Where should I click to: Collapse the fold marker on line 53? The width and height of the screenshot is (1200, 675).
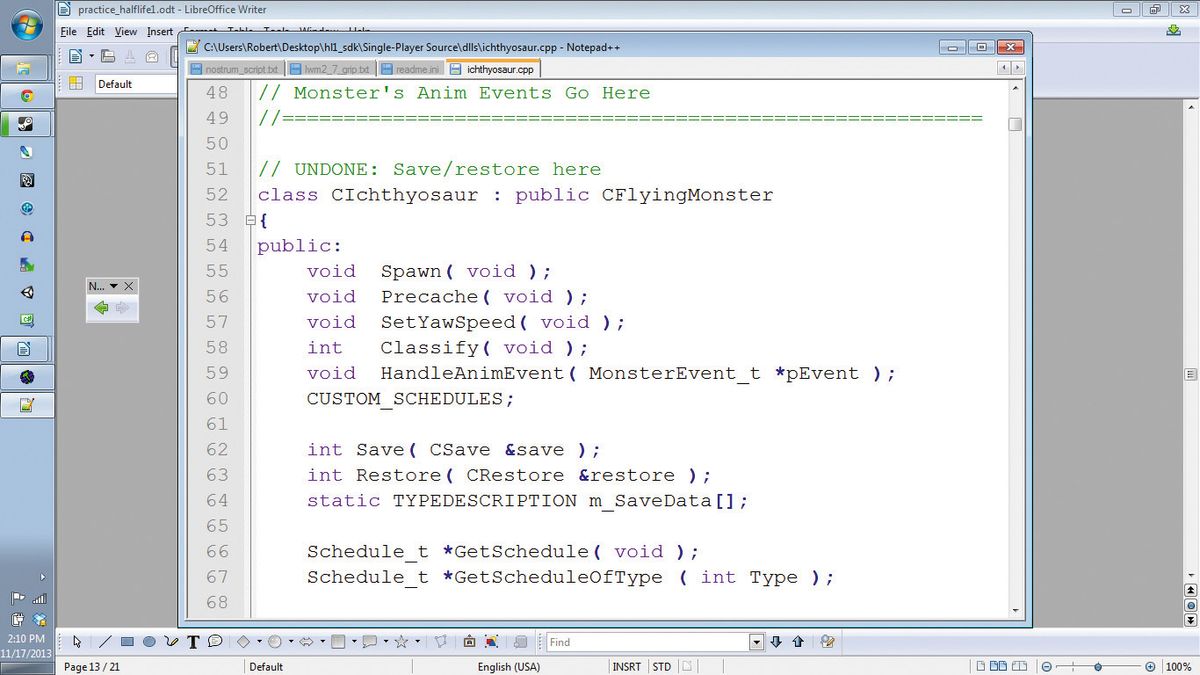point(250,220)
